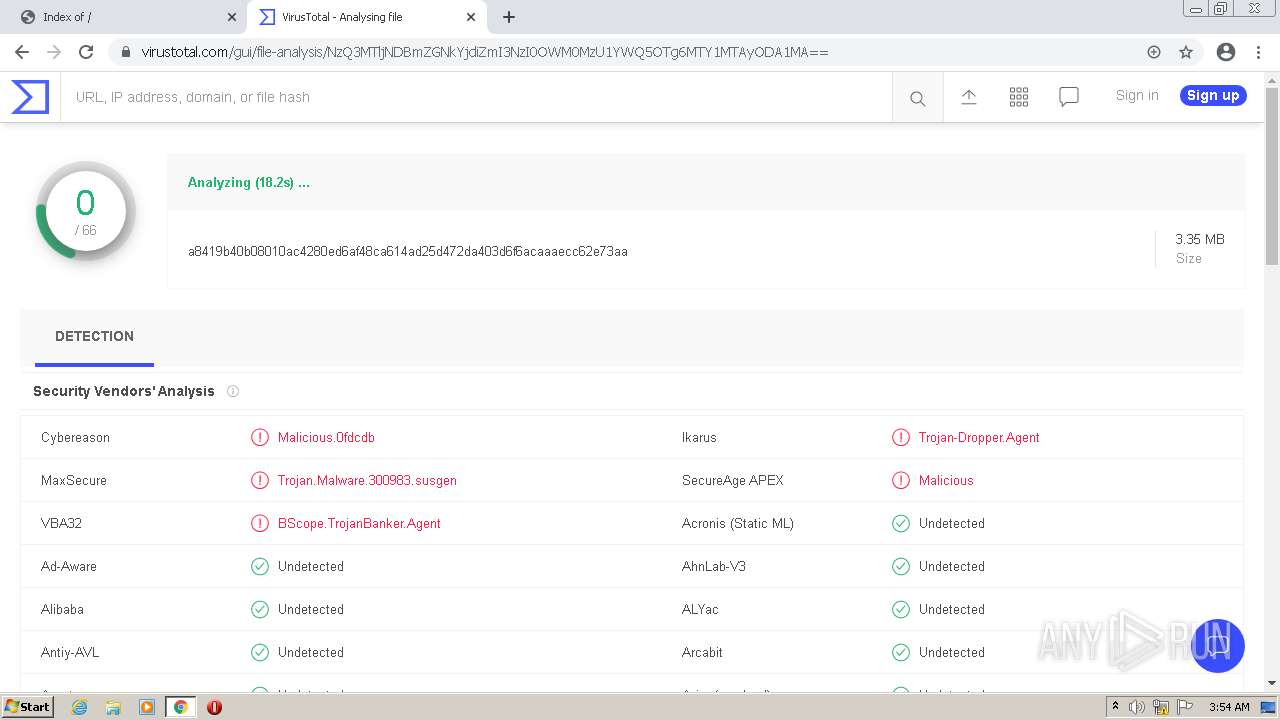Click the Sign up button
Image resolution: width=1280 pixels, height=720 pixels.
pos(1213,95)
